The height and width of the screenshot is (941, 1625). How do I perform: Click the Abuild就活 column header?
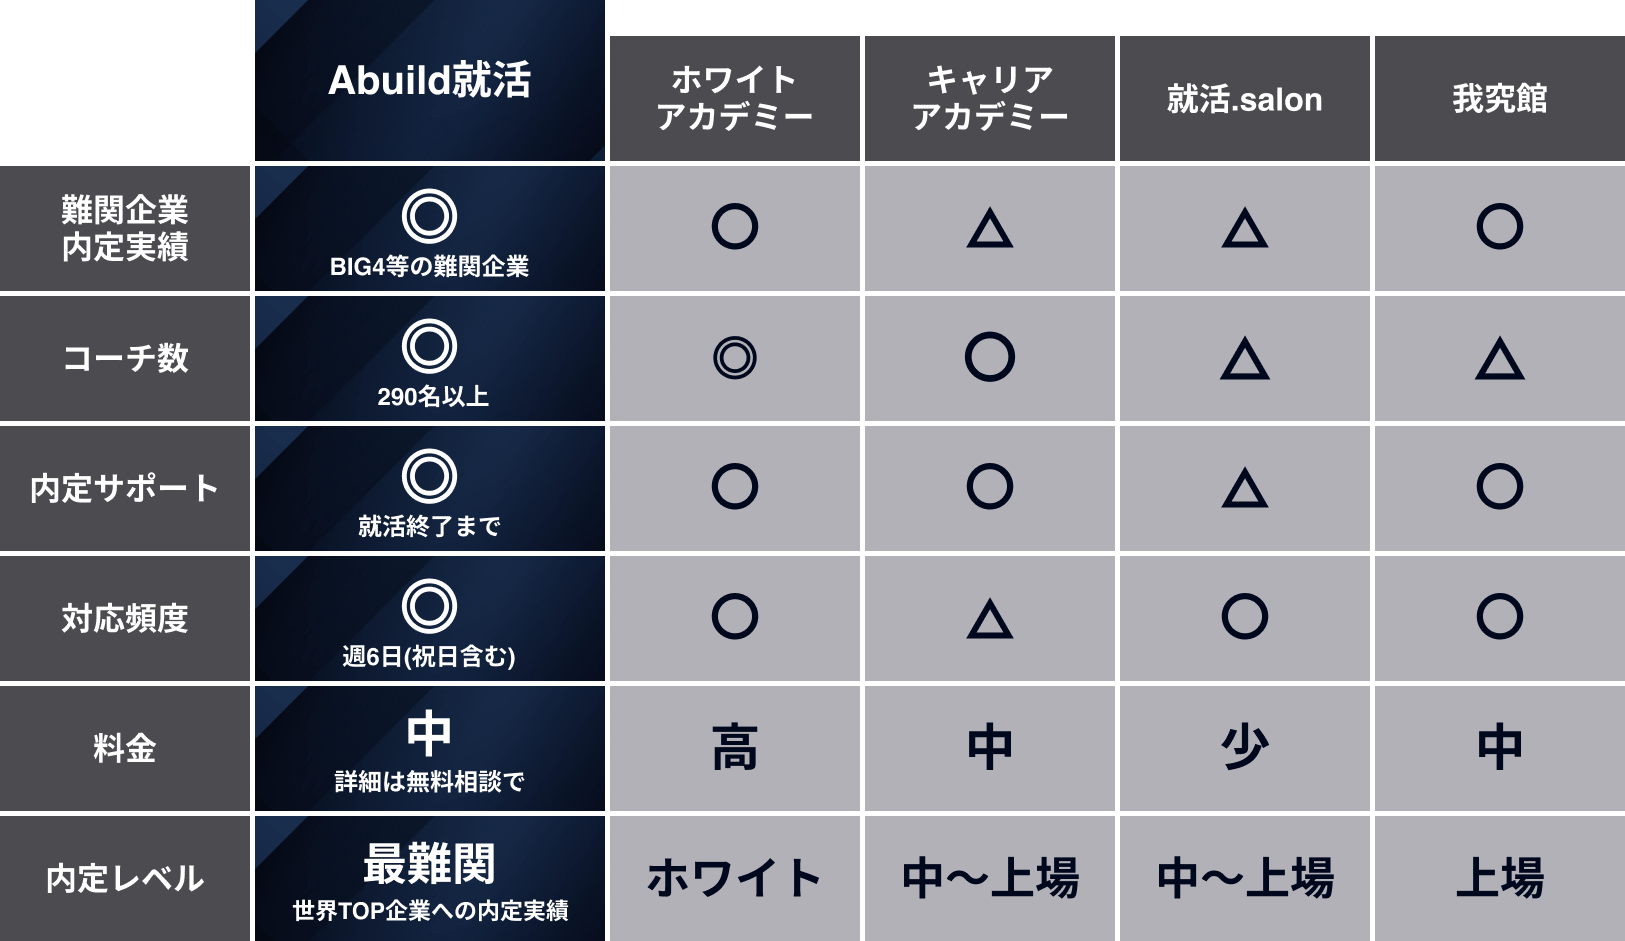click(430, 80)
